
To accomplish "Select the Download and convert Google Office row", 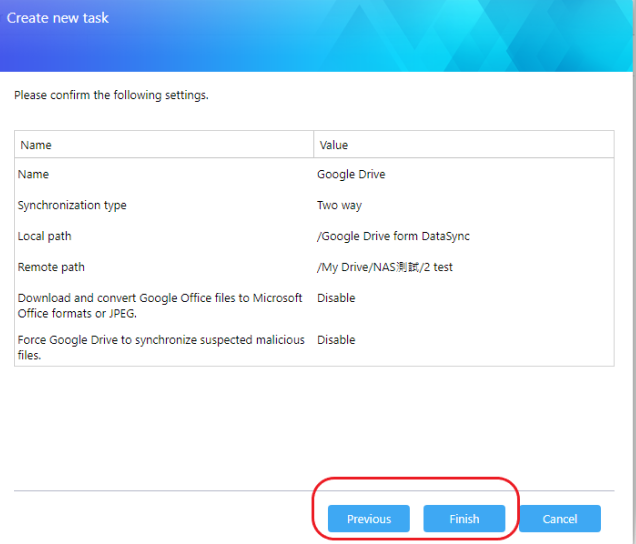I will tap(314, 305).
